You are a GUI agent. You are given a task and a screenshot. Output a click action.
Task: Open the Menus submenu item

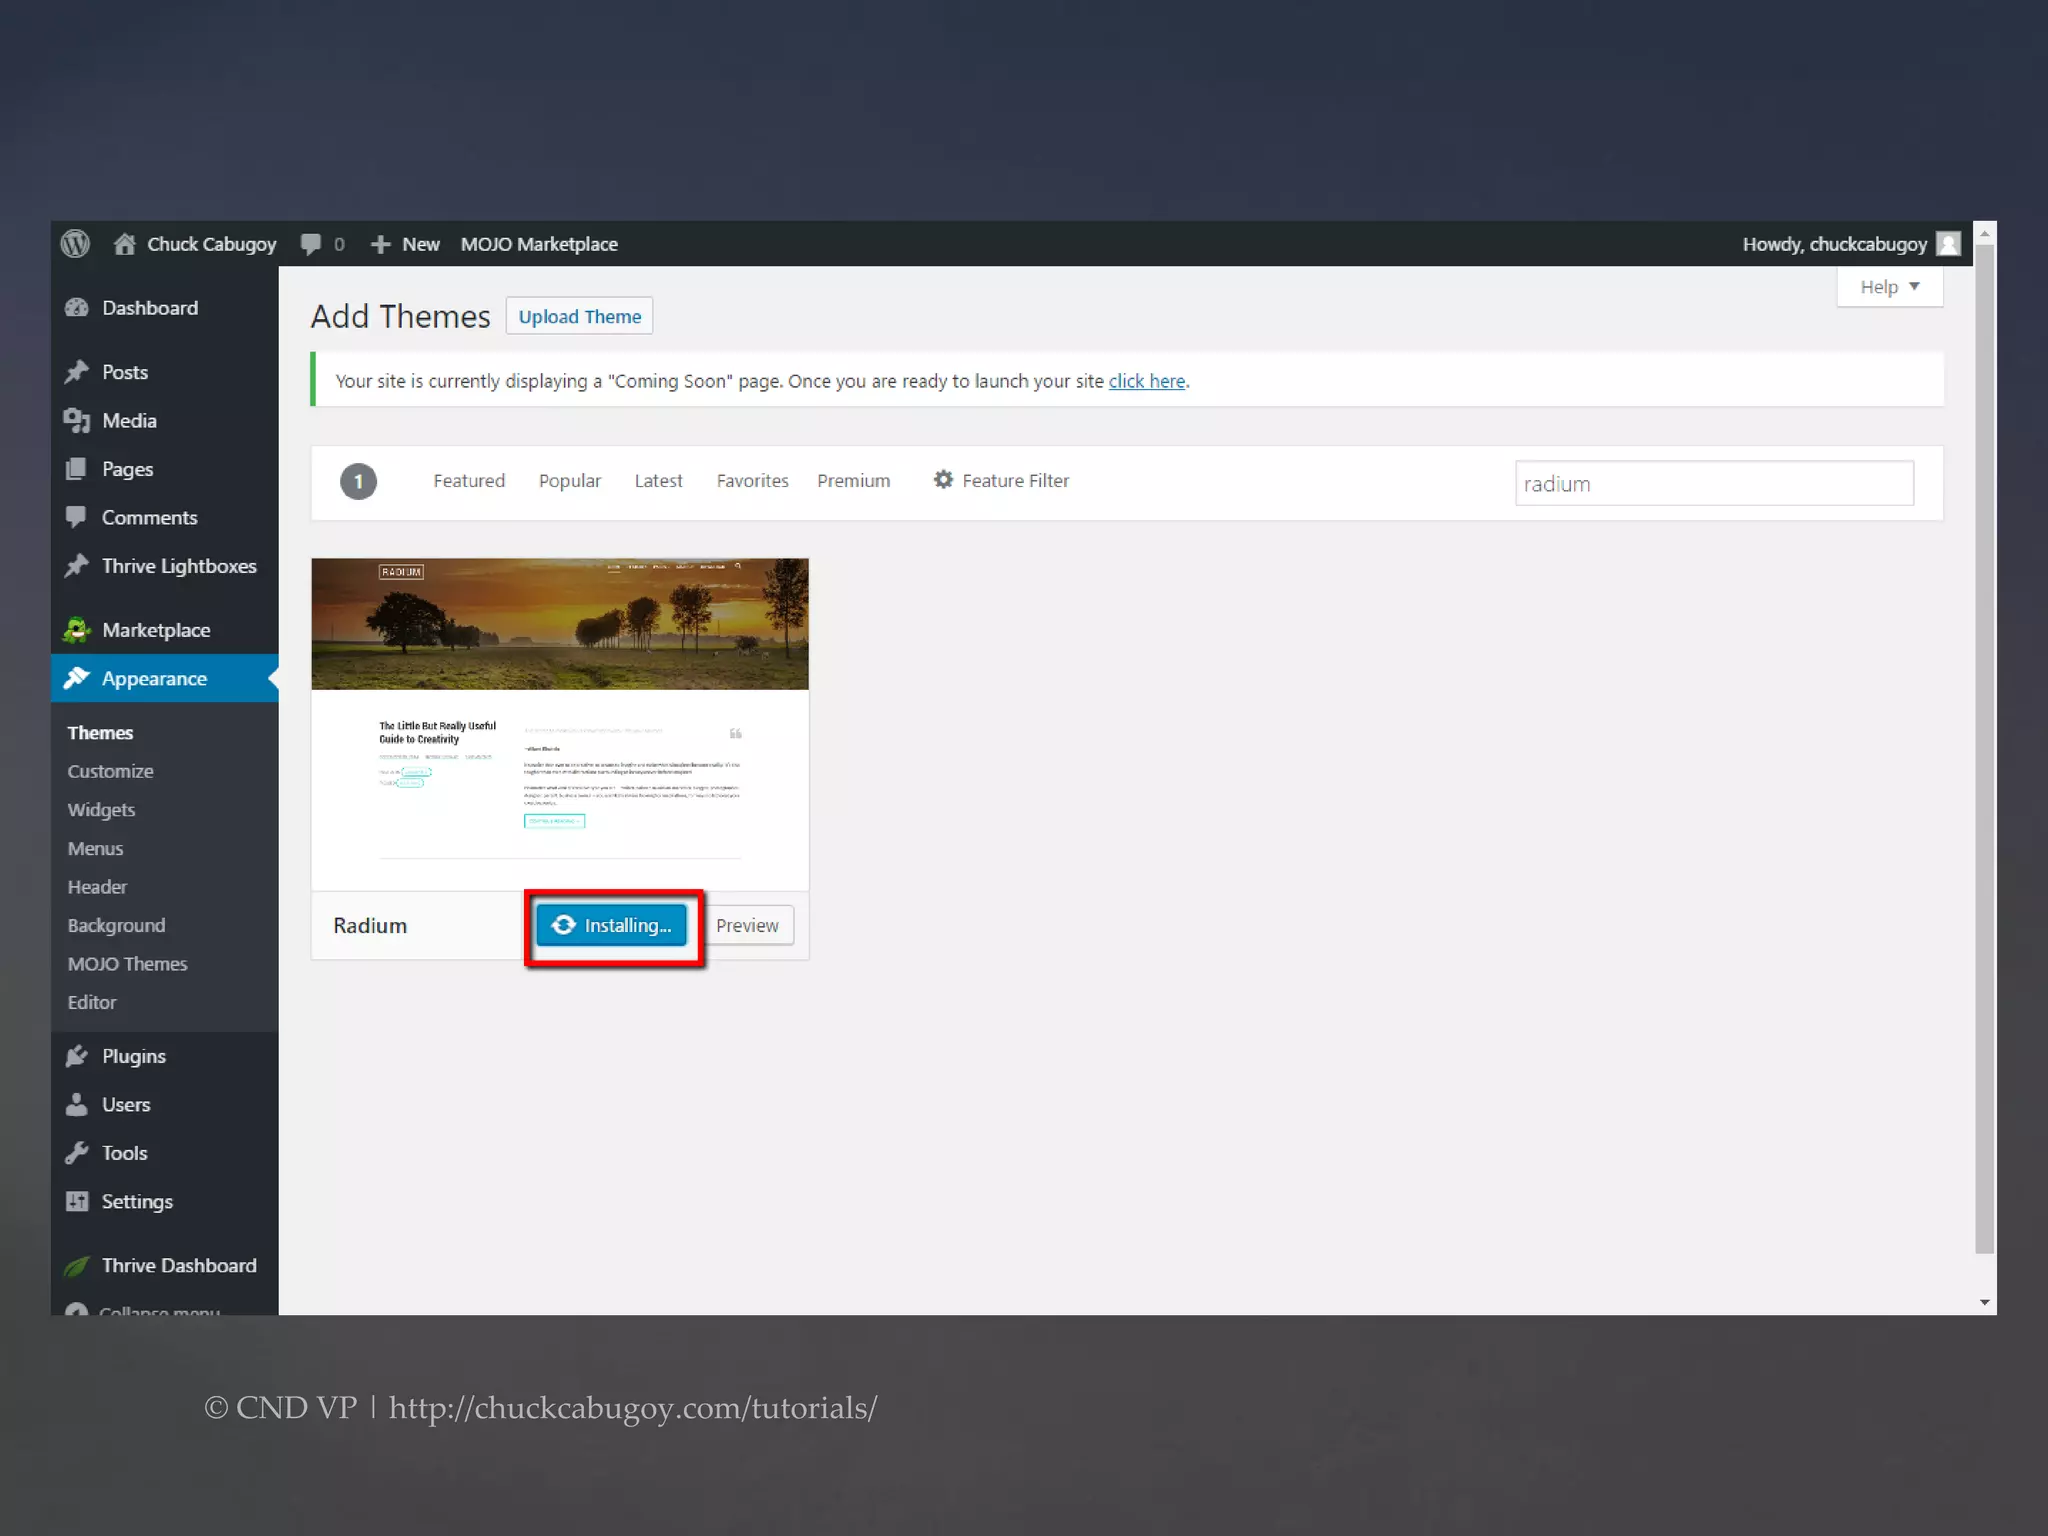(95, 849)
